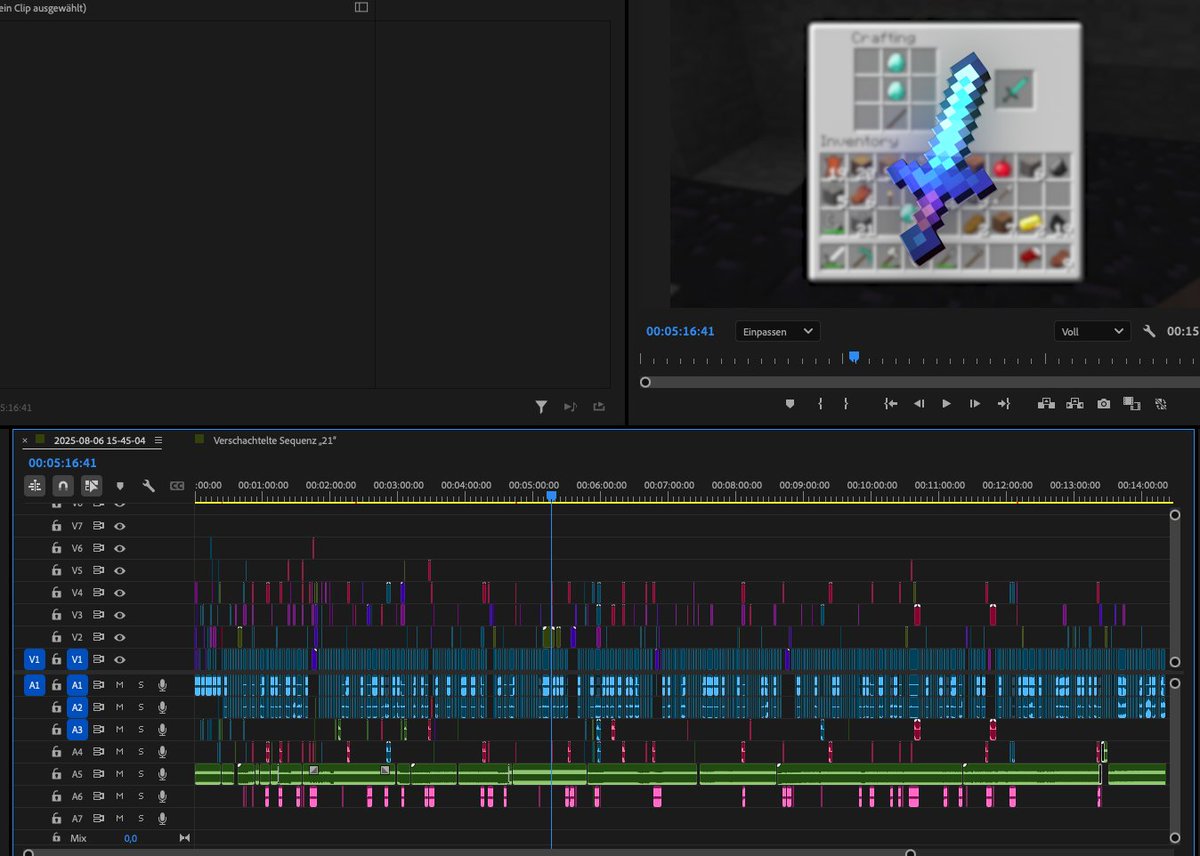Hide video track V6 with eye

pyautogui.click(x=120, y=548)
